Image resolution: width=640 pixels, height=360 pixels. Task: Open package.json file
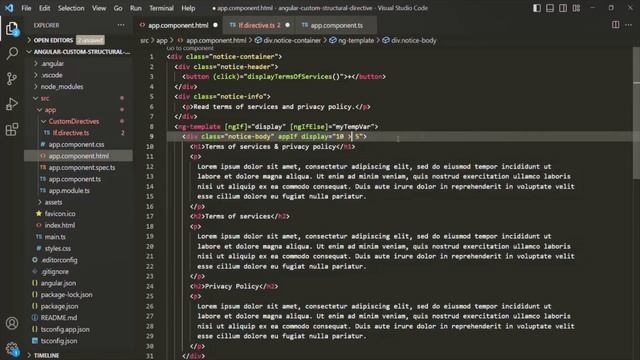tap(59, 306)
